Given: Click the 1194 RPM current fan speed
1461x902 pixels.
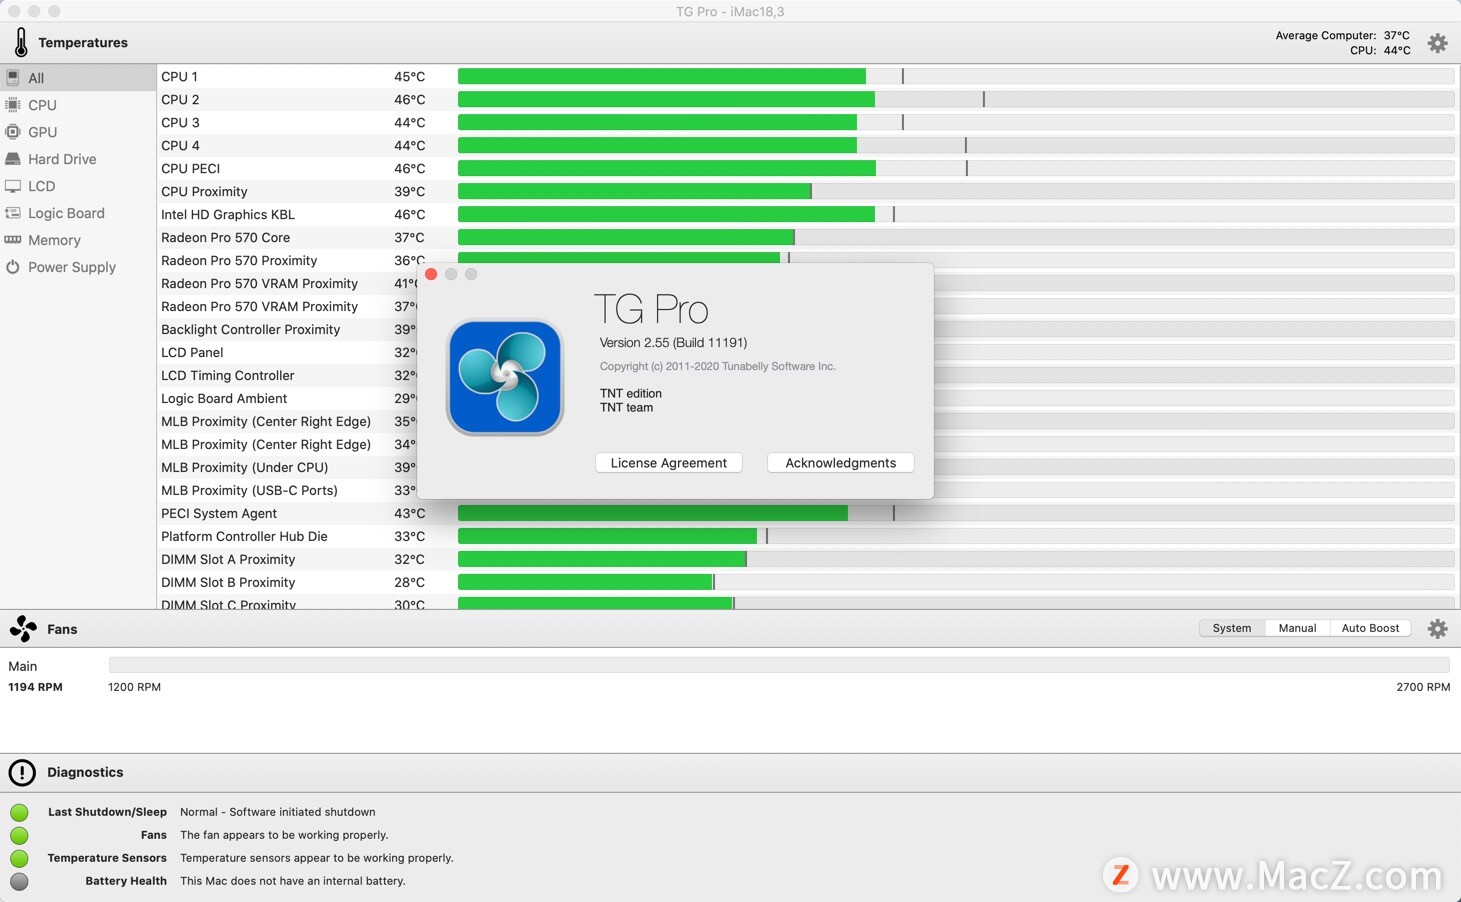Looking at the screenshot, I should 35,687.
